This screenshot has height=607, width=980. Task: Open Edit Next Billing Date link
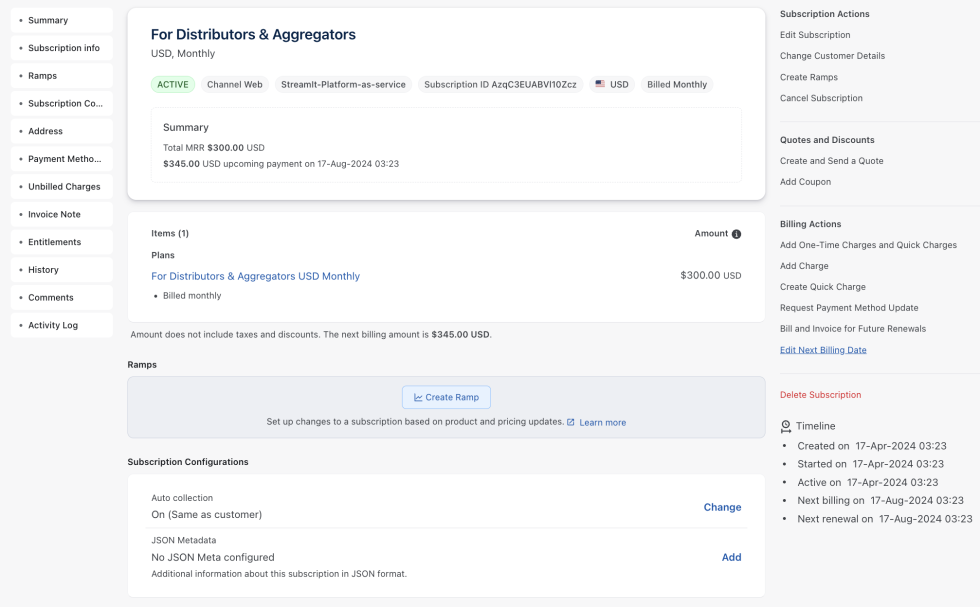[823, 350]
